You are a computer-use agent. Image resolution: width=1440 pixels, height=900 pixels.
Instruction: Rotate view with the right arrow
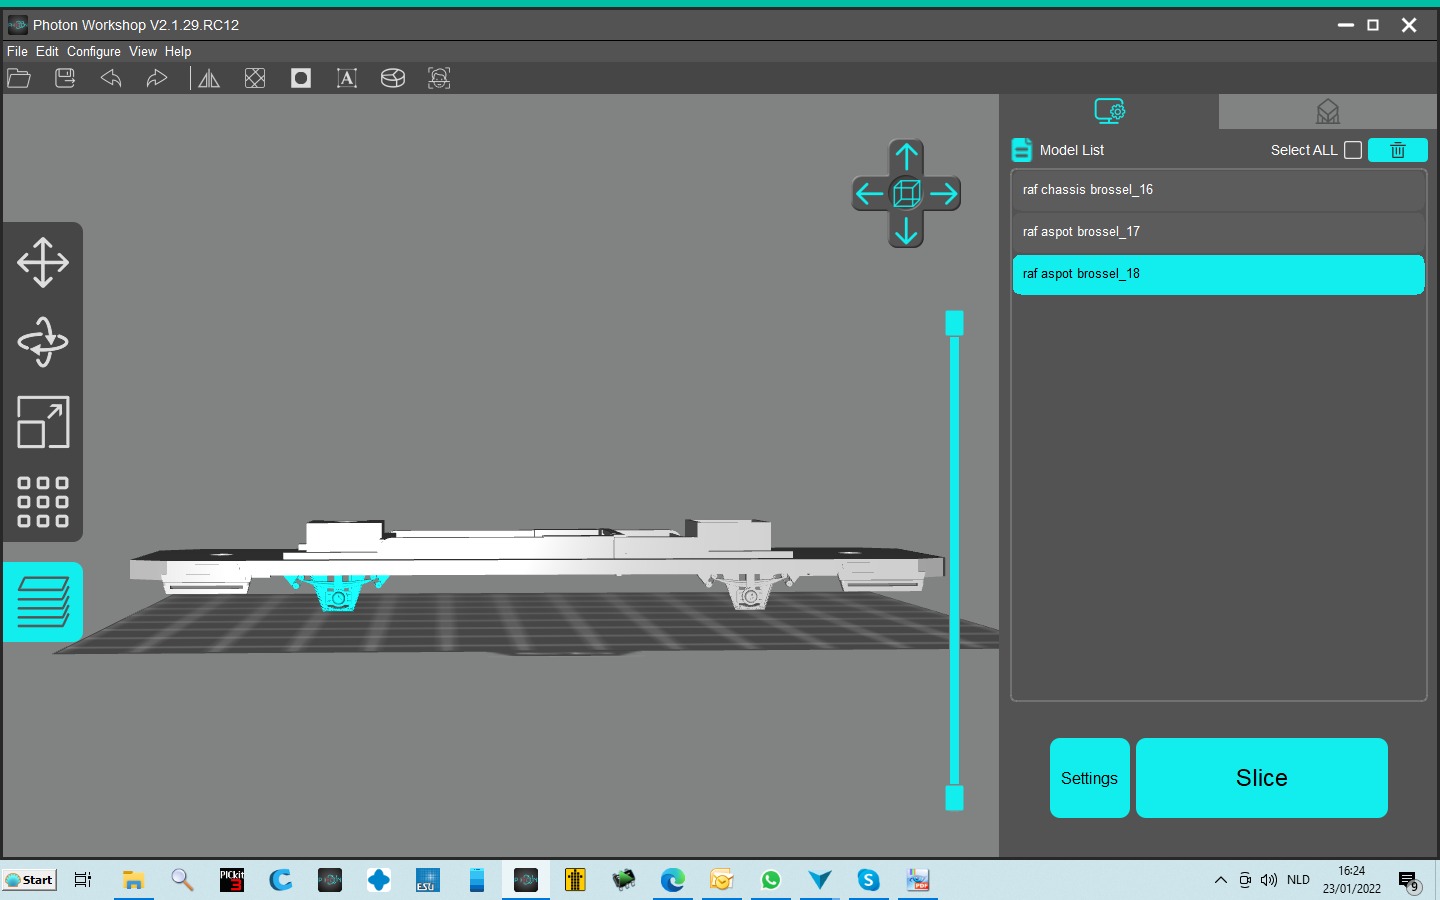coord(943,194)
